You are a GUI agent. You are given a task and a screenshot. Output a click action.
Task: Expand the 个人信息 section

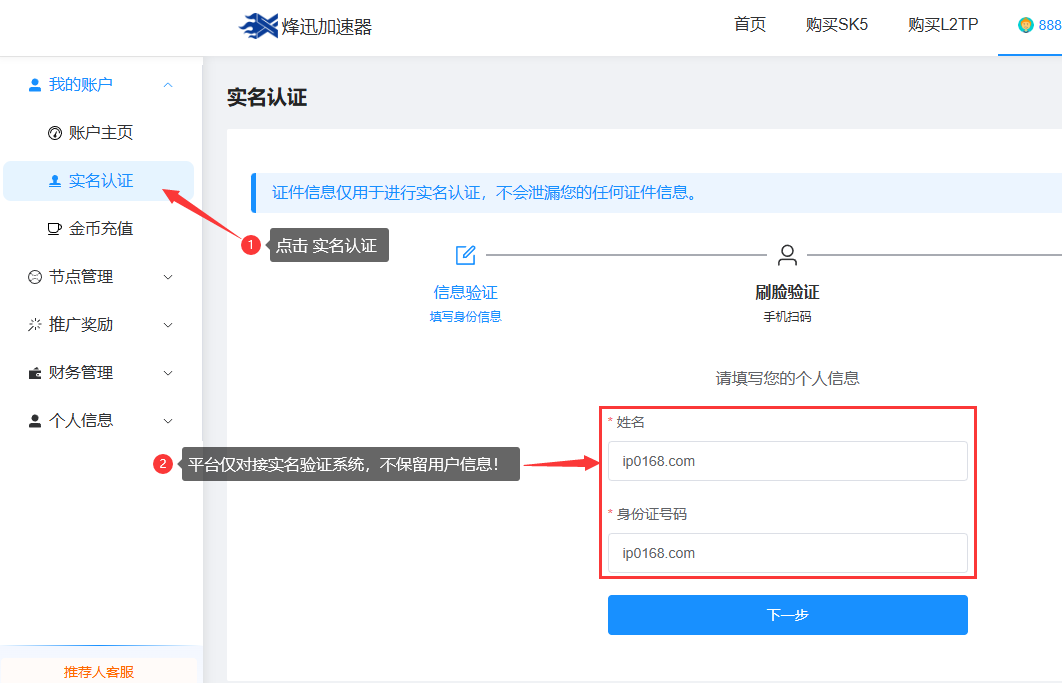[x=167, y=420]
